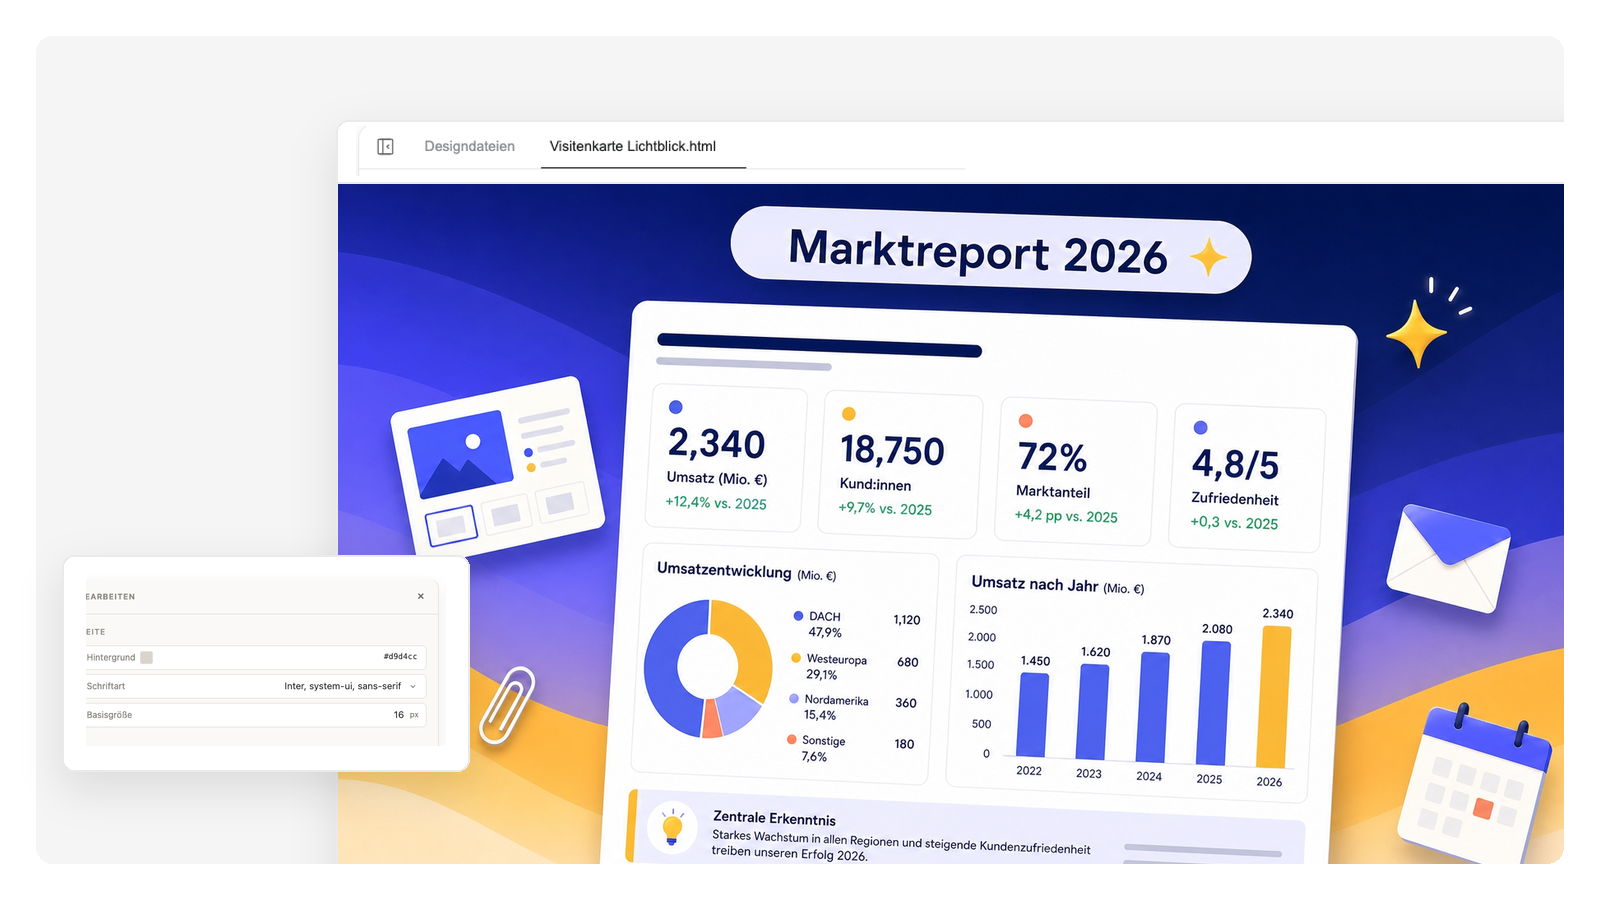Select the 360 Nordamerika value

906,703
